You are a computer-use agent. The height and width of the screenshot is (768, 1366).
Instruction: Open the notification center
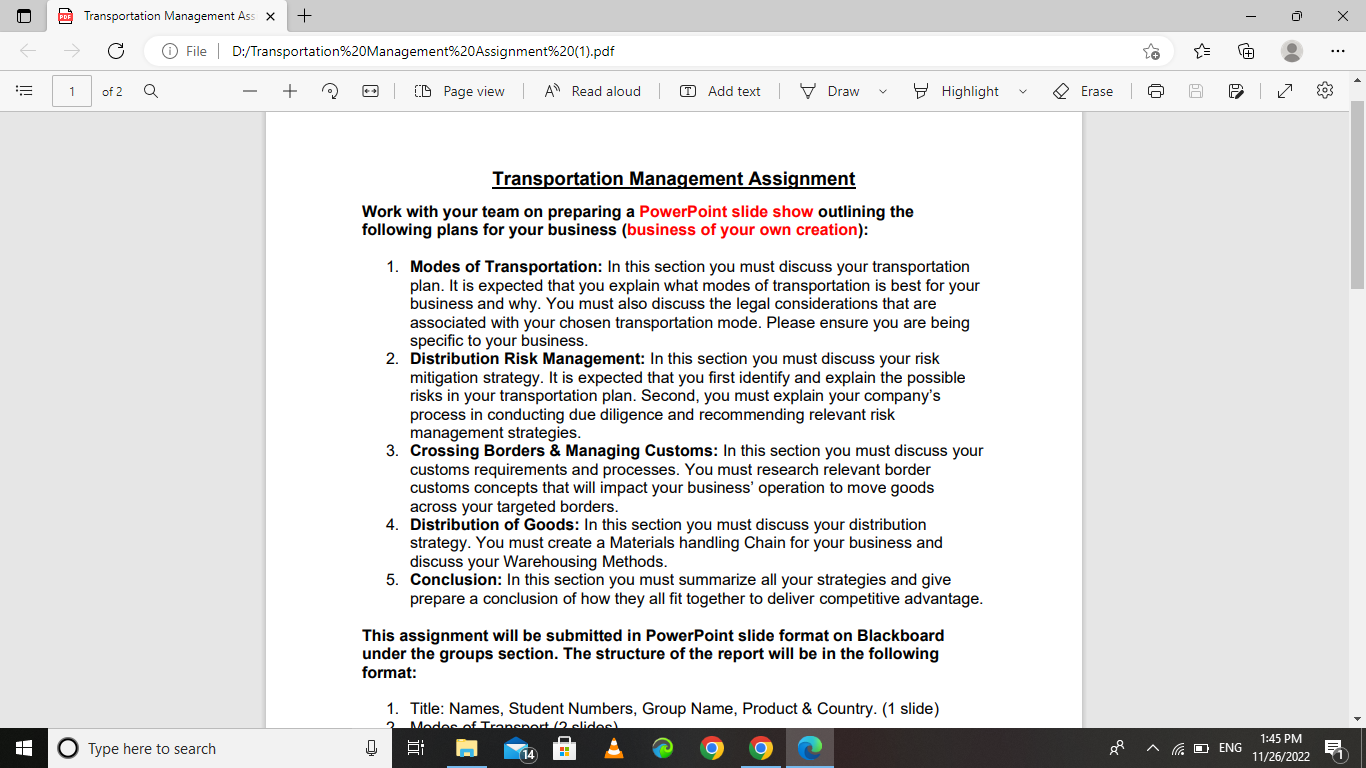(1333, 748)
